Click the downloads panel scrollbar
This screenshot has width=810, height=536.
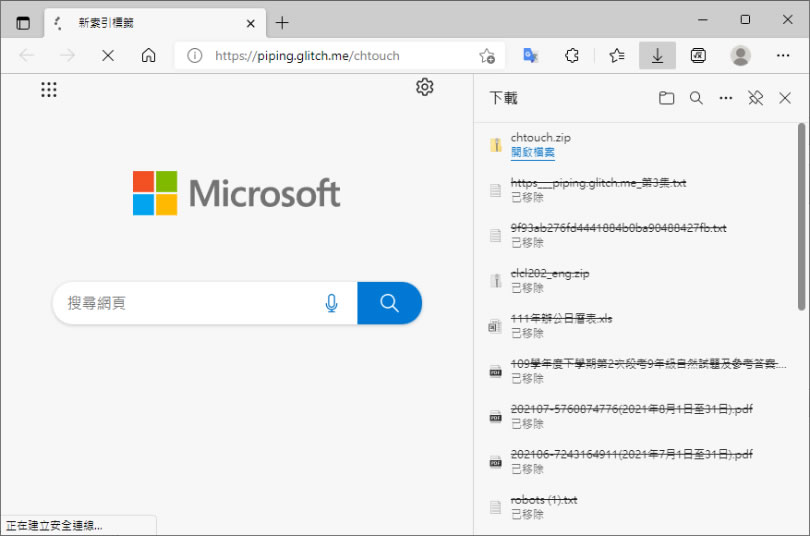tap(801, 217)
